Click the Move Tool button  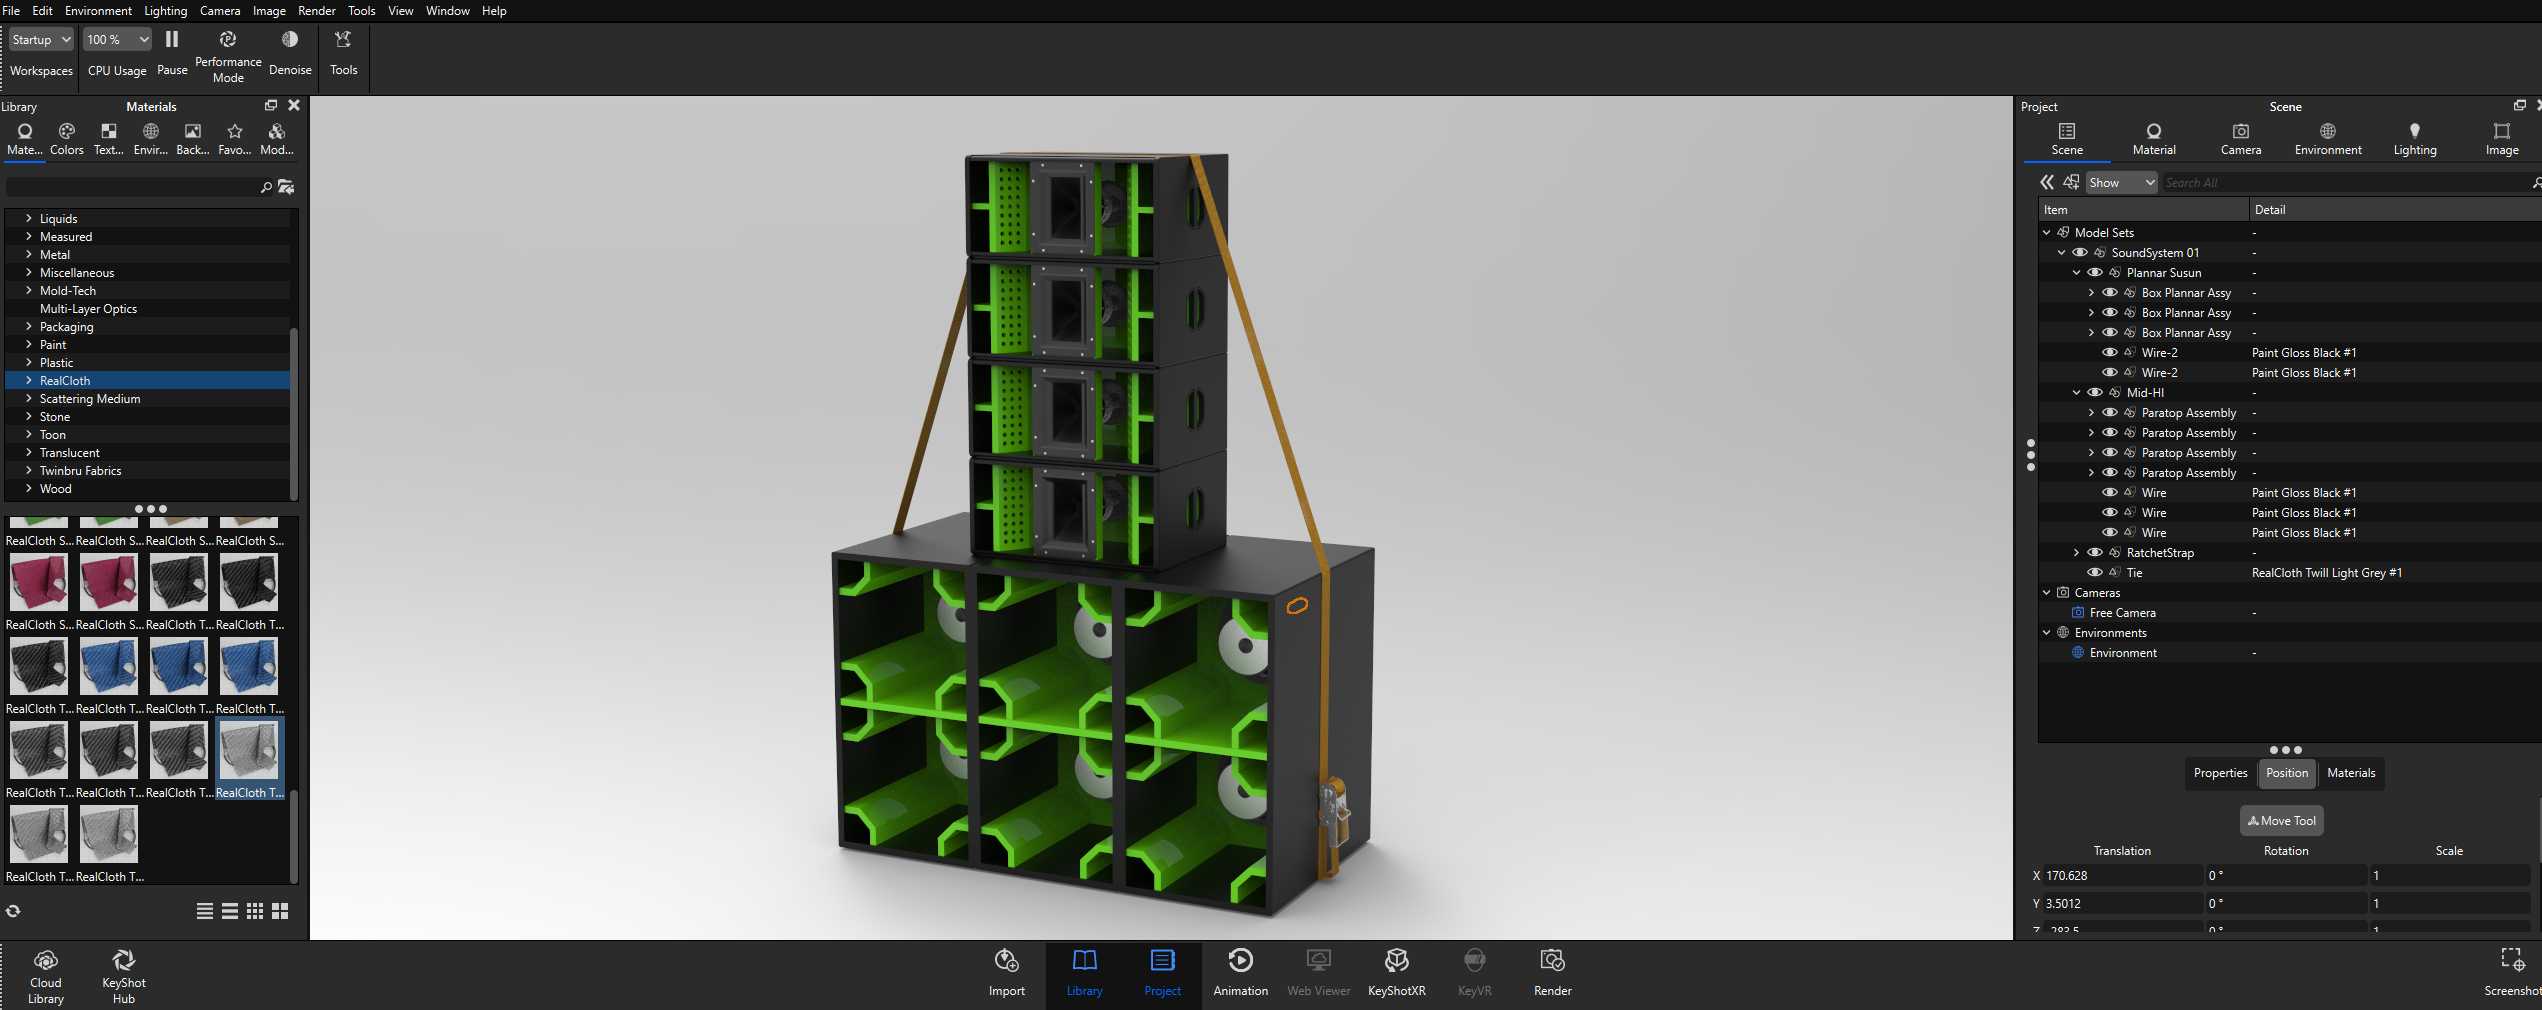[x=2281, y=821]
